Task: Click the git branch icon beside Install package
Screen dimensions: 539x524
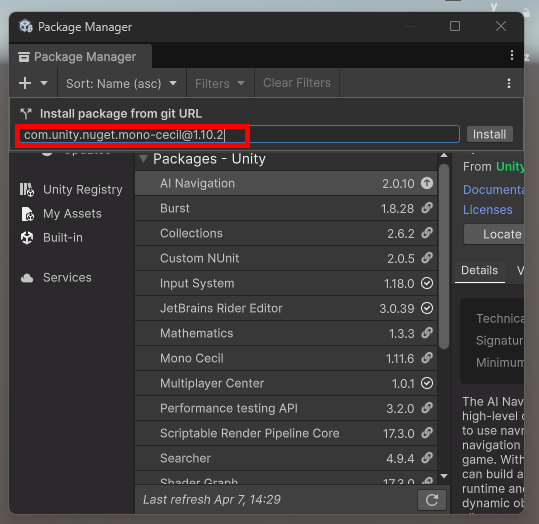Action: coord(26,113)
